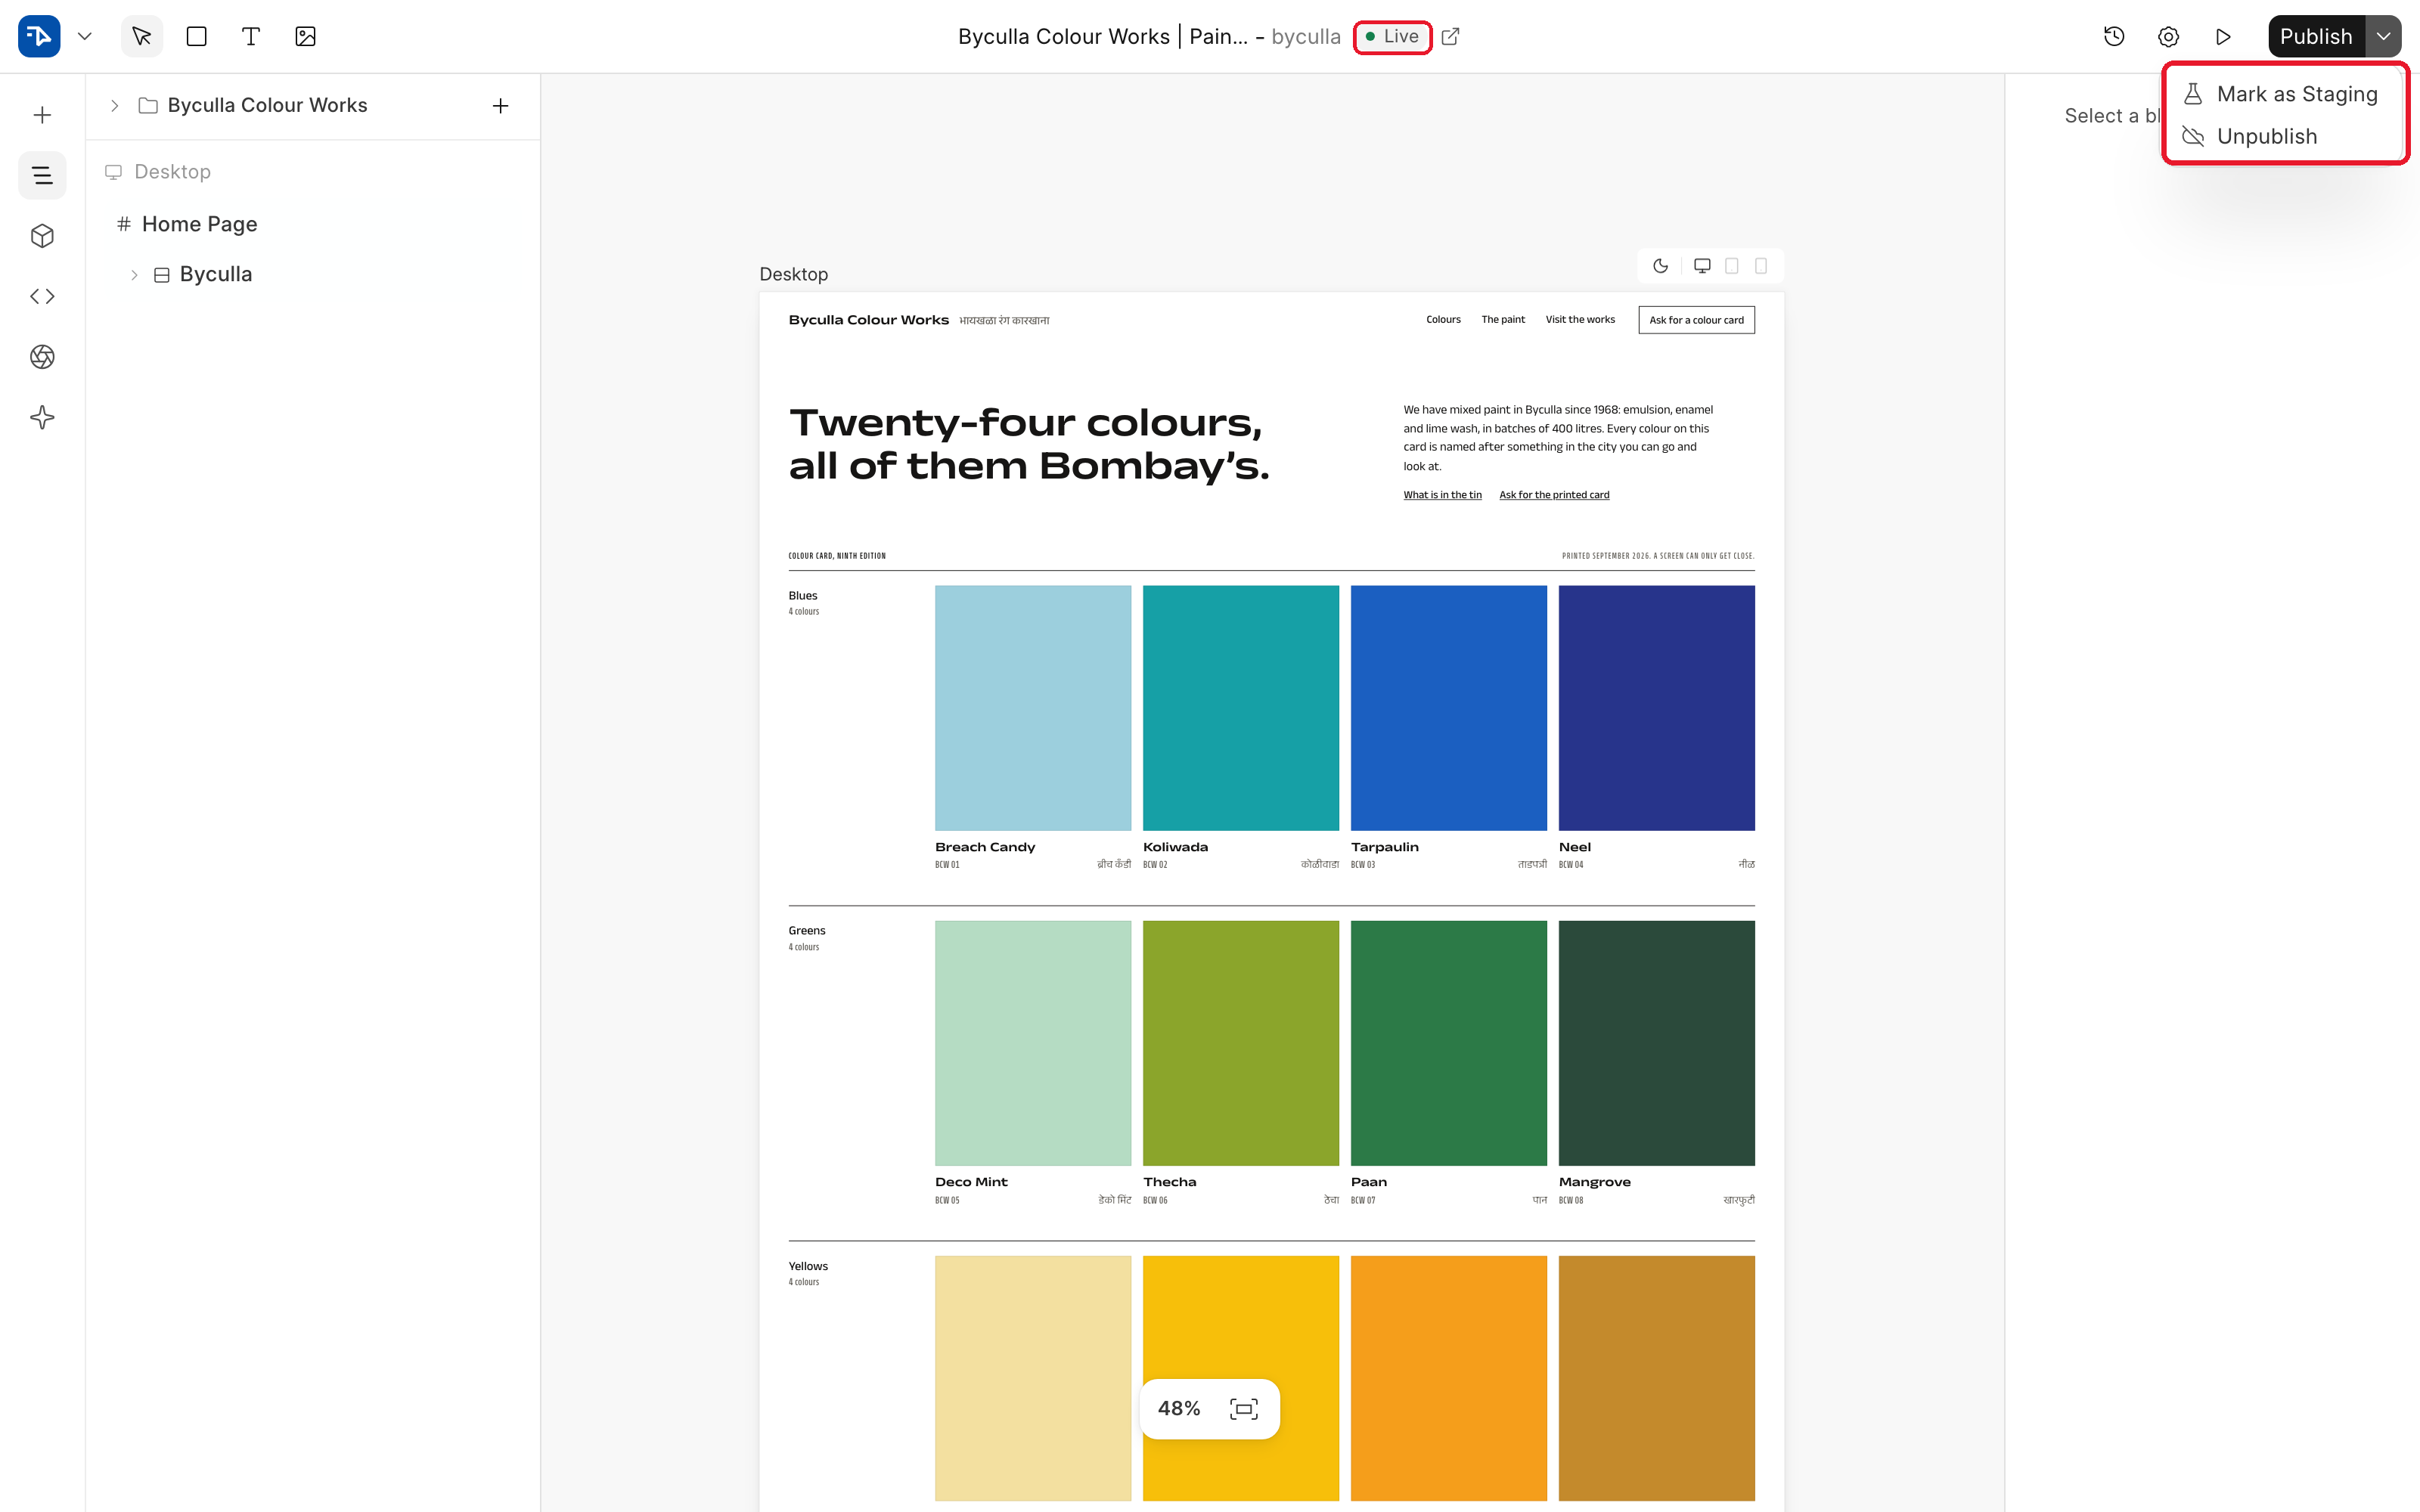Screen dimensions: 2420x1512
Task: Open version history clock icon
Action: tap(2114, 36)
